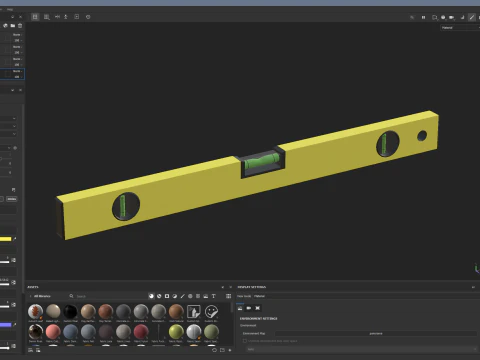Screen dimensions: 480x360
Task: Open the selected layer's blend mode dropdown
Action: pos(17,71)
